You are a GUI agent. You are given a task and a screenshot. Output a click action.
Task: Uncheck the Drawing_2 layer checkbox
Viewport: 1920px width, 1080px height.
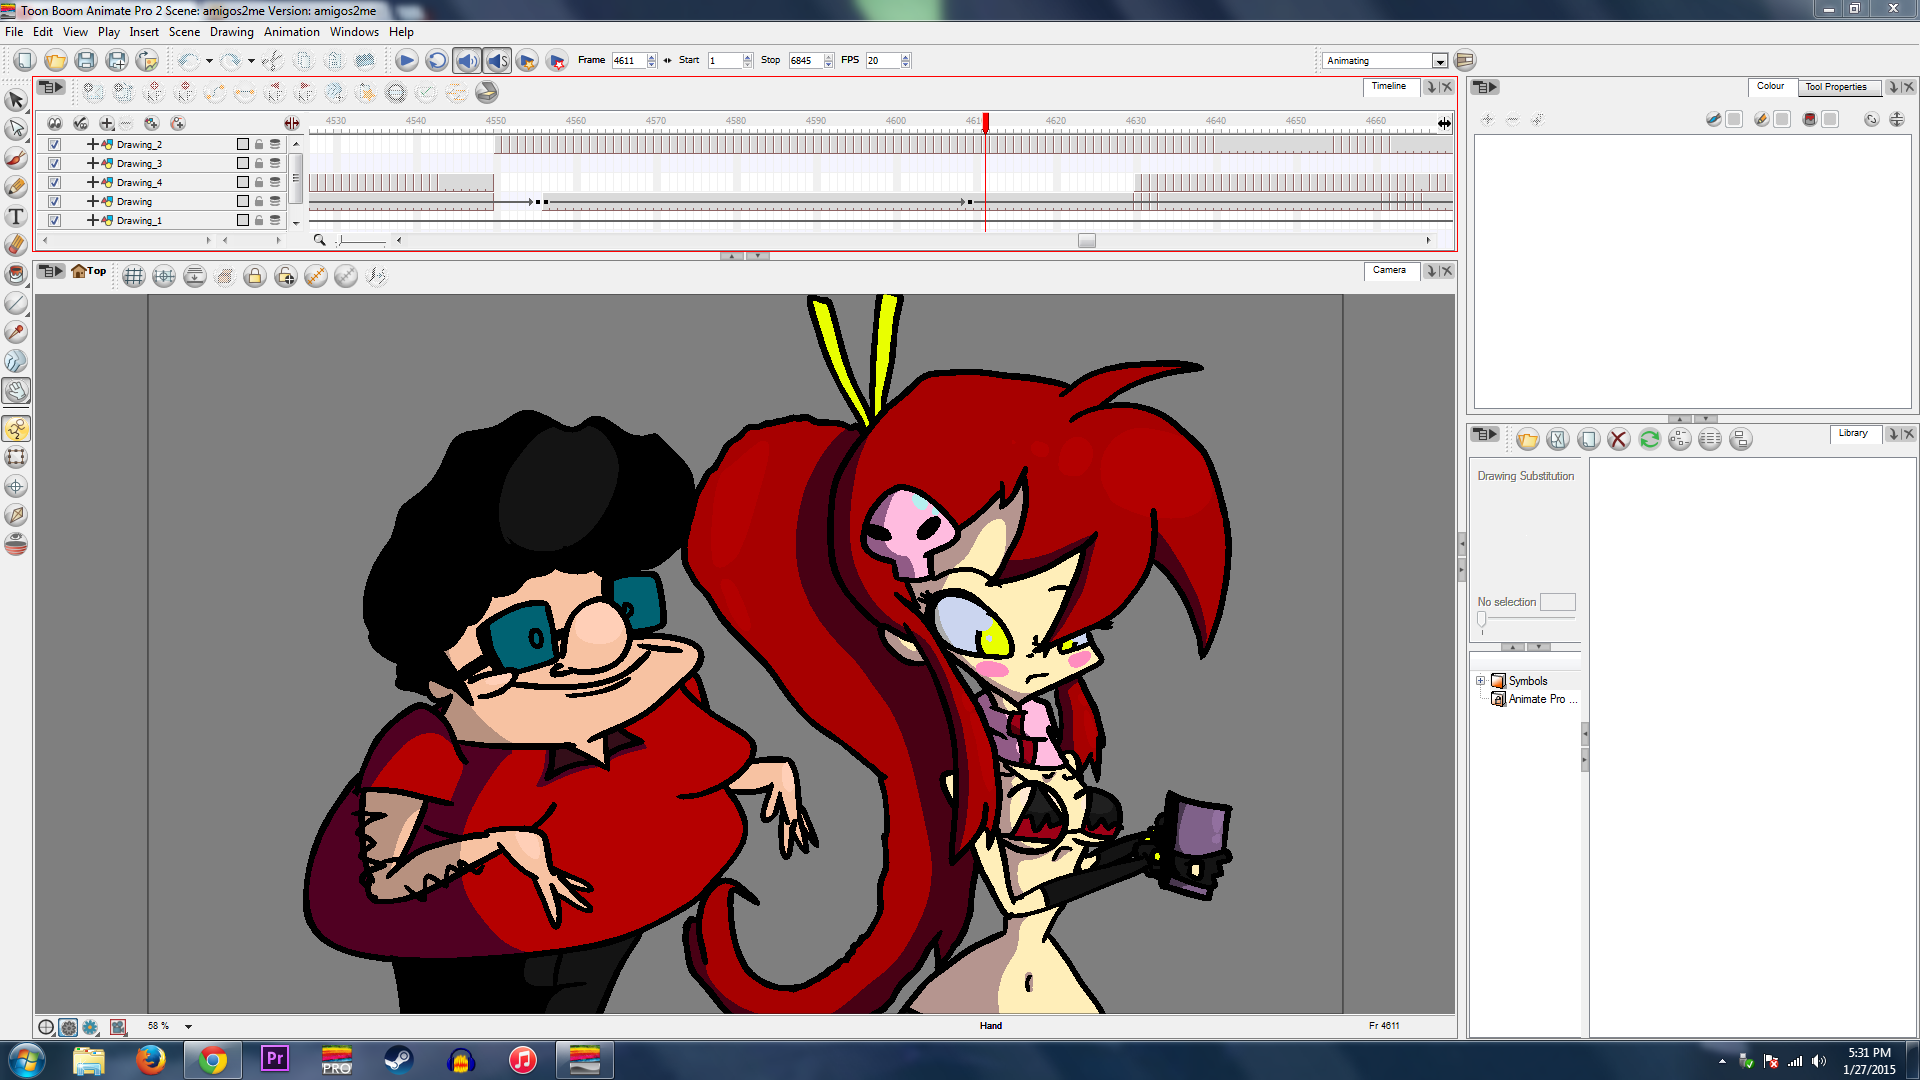point(55,144)
